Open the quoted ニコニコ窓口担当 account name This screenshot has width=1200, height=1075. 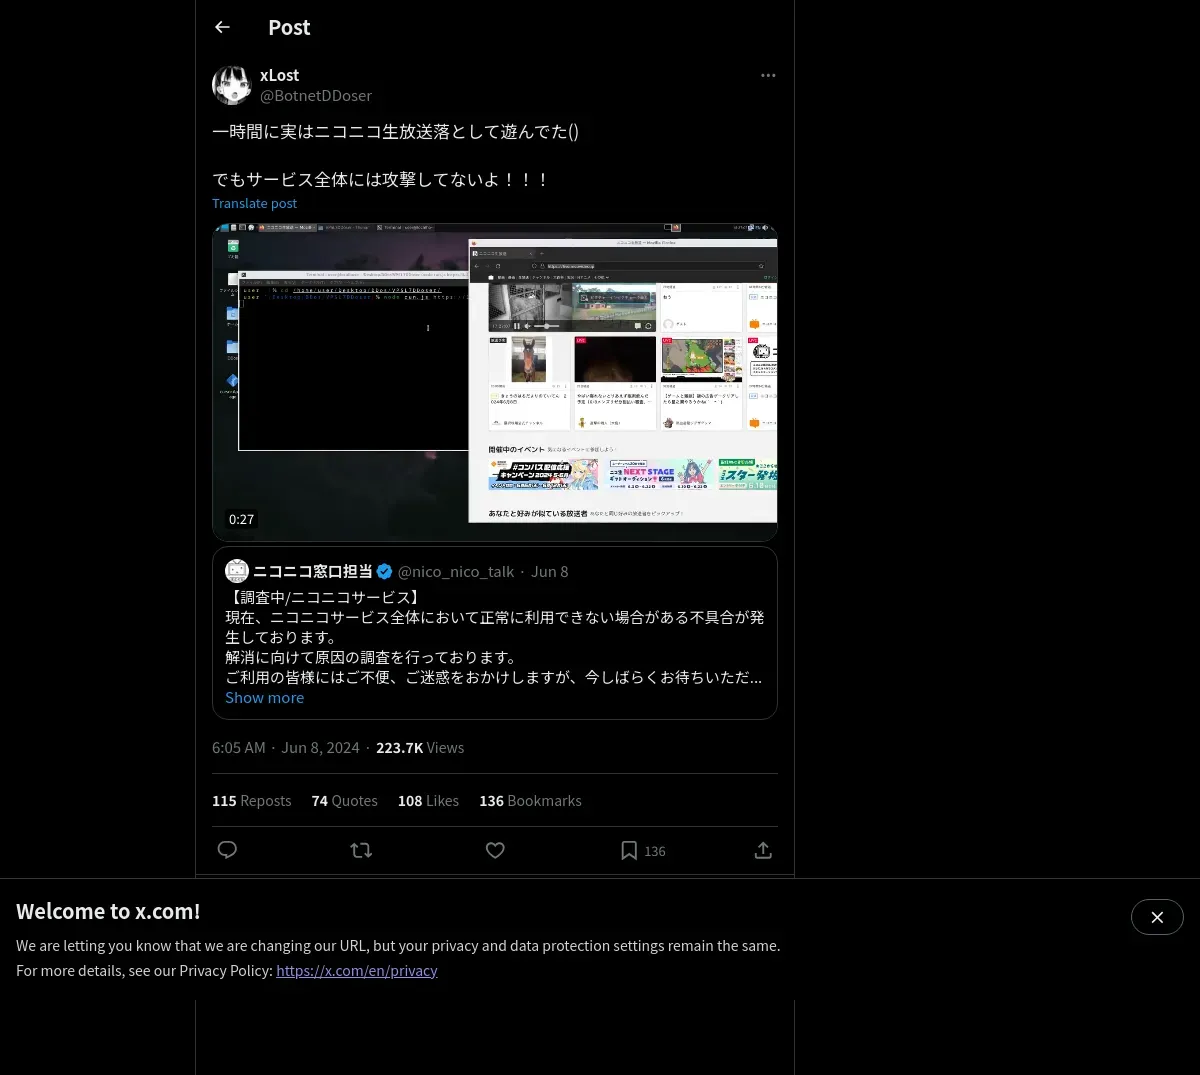pos(312,571)
